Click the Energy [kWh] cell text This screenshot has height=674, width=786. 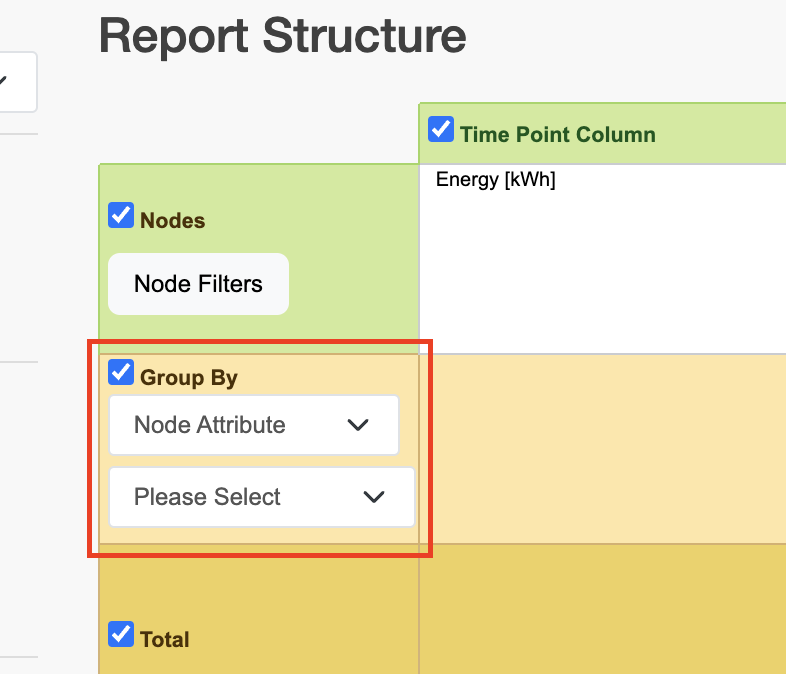tap(495, 180)
